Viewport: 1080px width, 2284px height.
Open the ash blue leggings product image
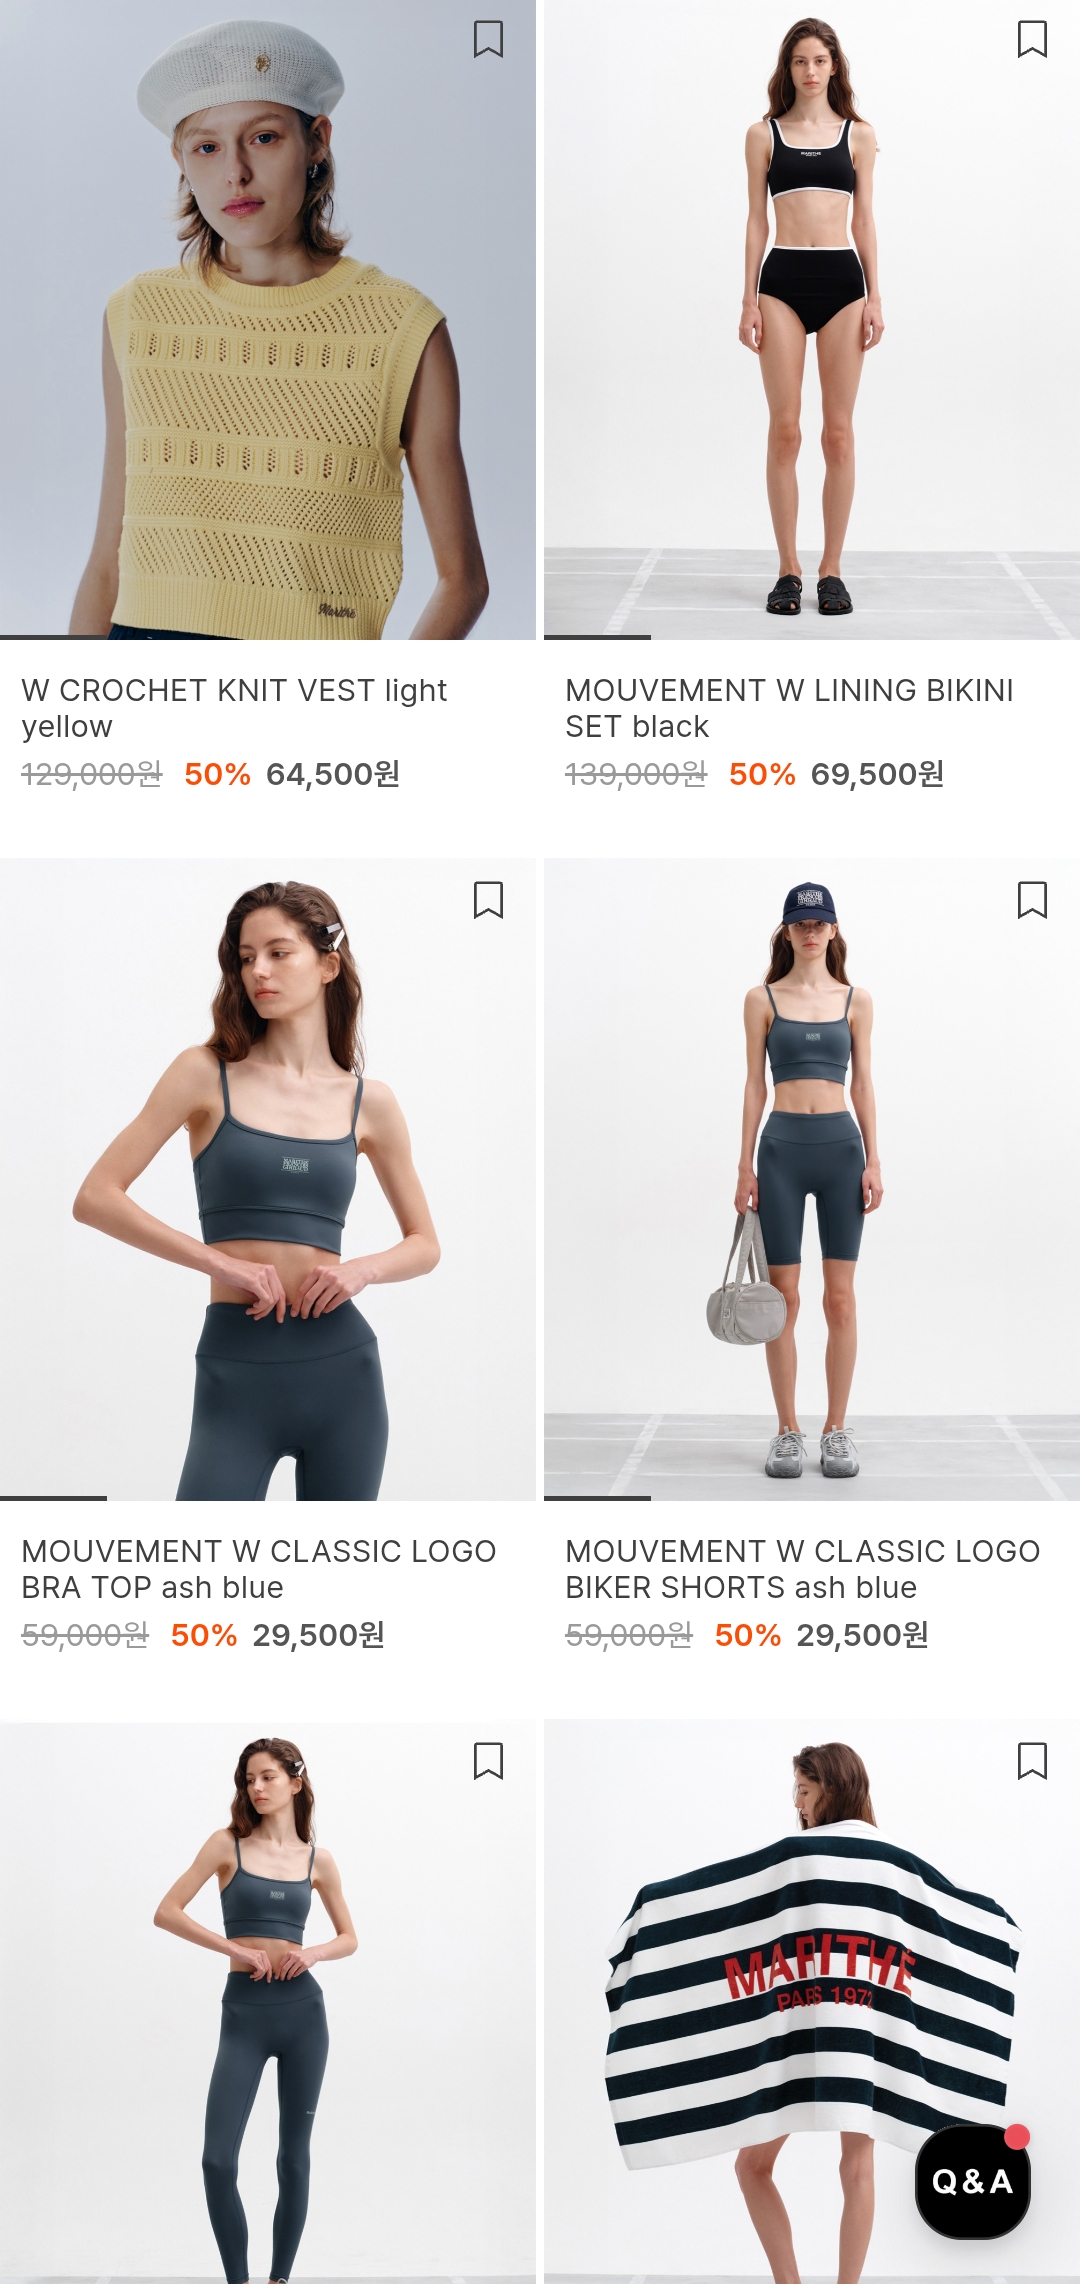pyautogui.click(x=268, y=2002)
